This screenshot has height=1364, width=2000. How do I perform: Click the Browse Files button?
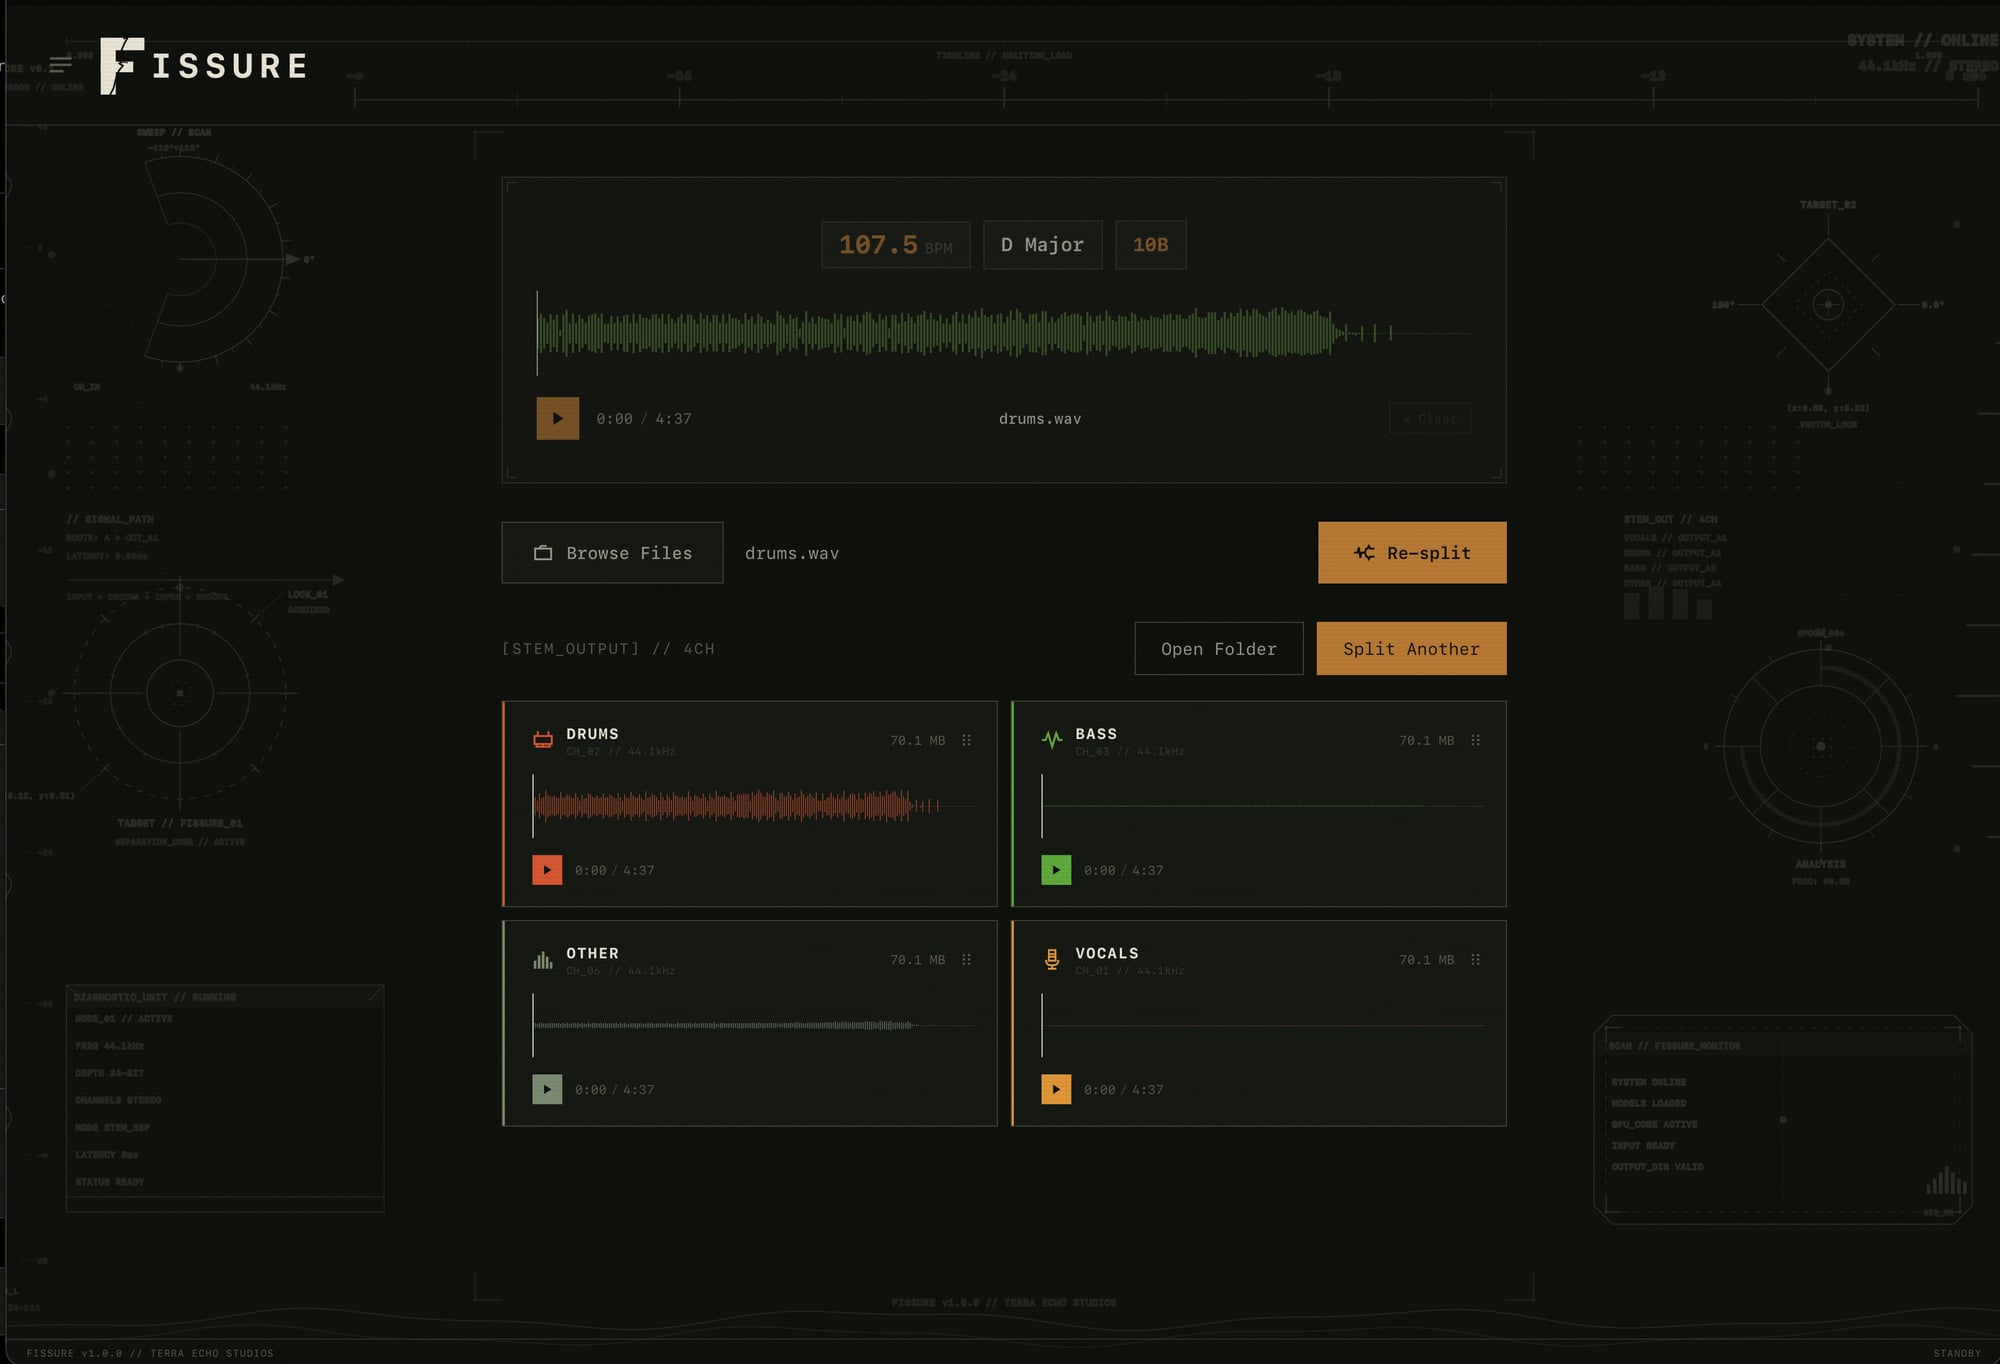click(612, 552)
